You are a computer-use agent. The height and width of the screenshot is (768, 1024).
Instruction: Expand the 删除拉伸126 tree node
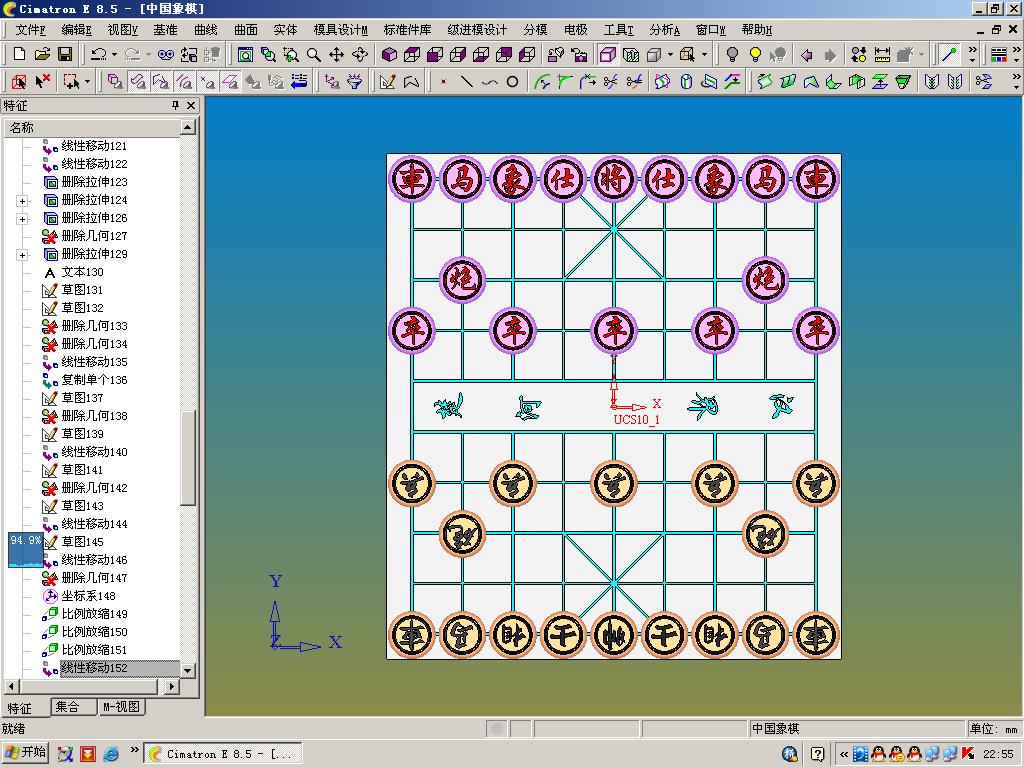(22, 219)
